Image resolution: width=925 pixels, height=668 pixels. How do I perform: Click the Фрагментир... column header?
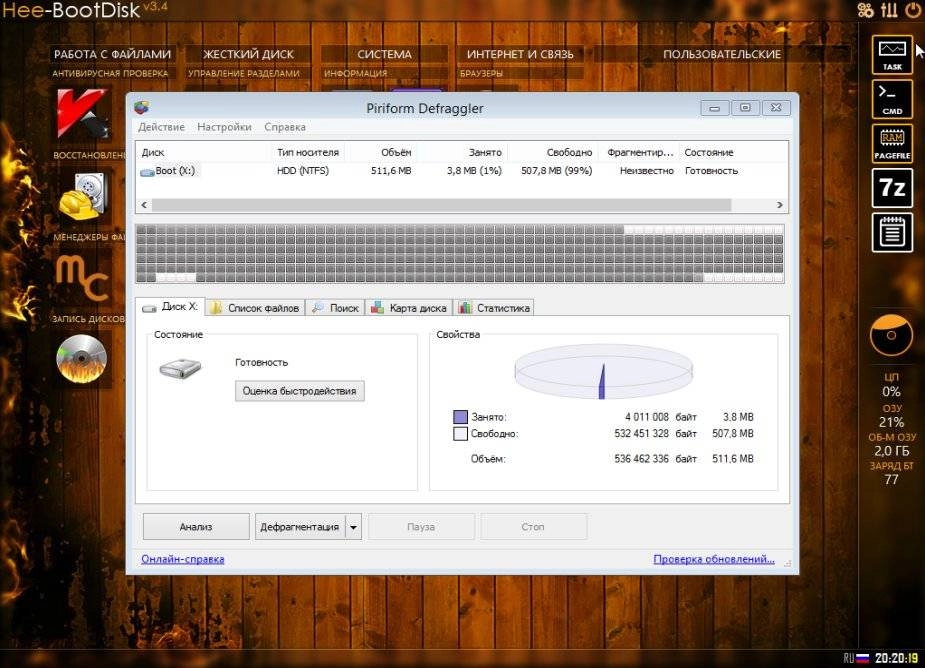point(639,152)
